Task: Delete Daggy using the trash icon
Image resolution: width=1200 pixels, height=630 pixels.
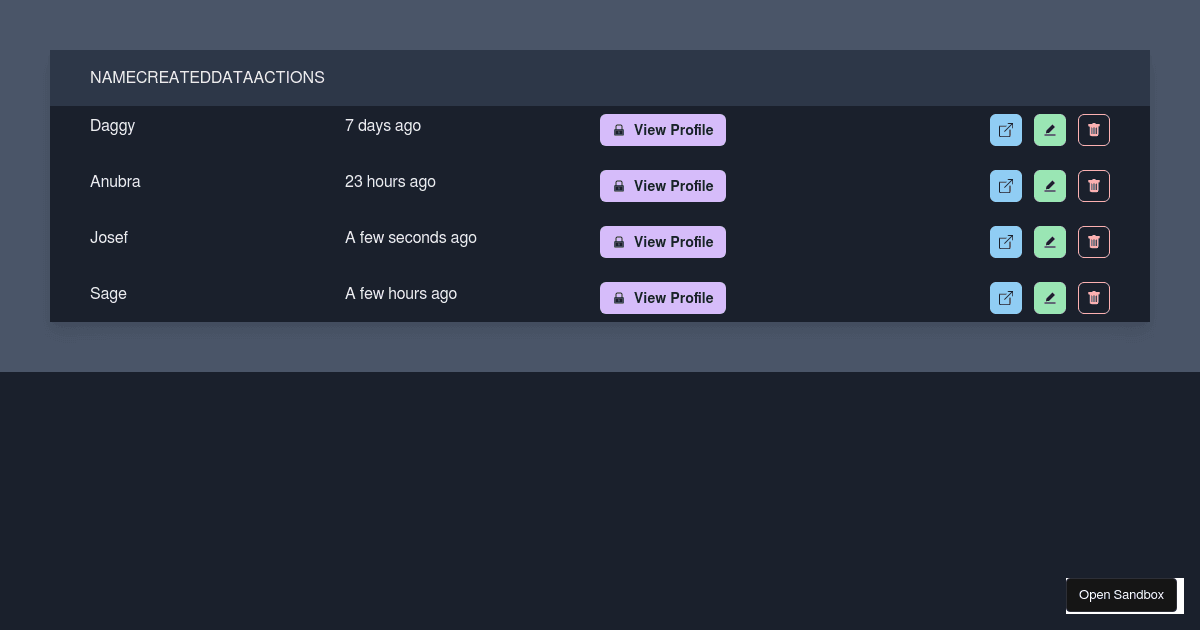Action: pyautogui.click(x=1094, y=130)
